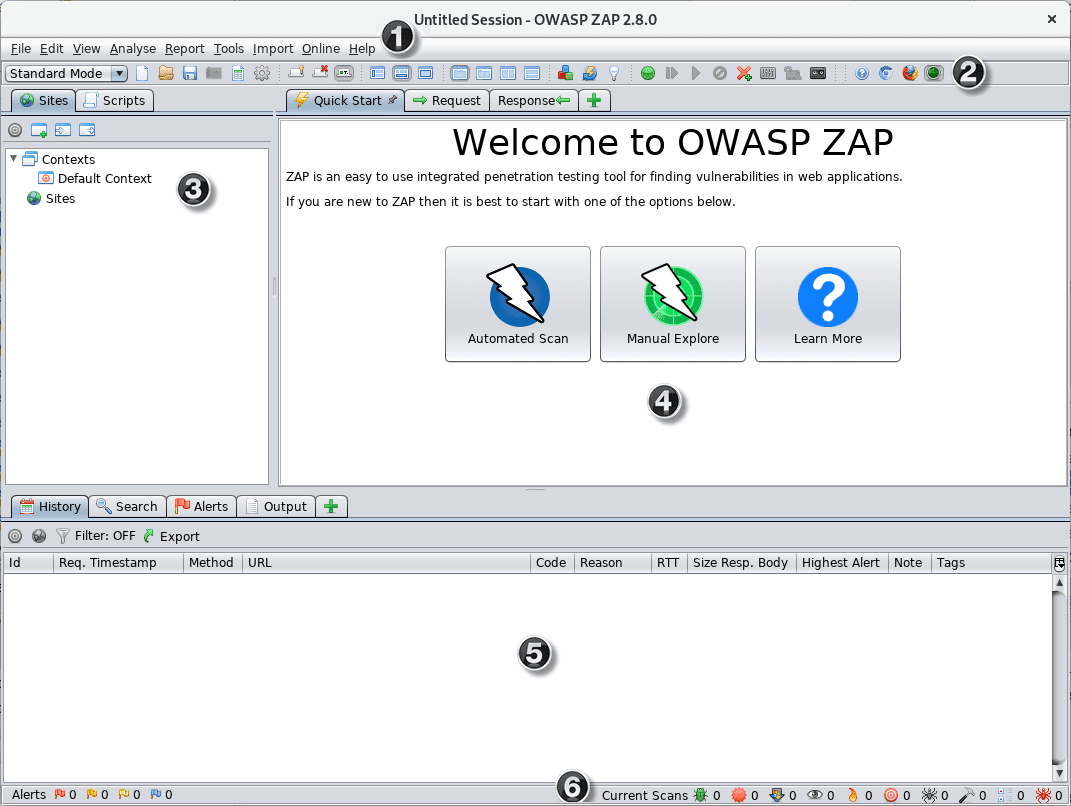1071x806 pixels.
Task: Create a new session with blank page icon
Action: pyautogui.click(x=141, y=72)
